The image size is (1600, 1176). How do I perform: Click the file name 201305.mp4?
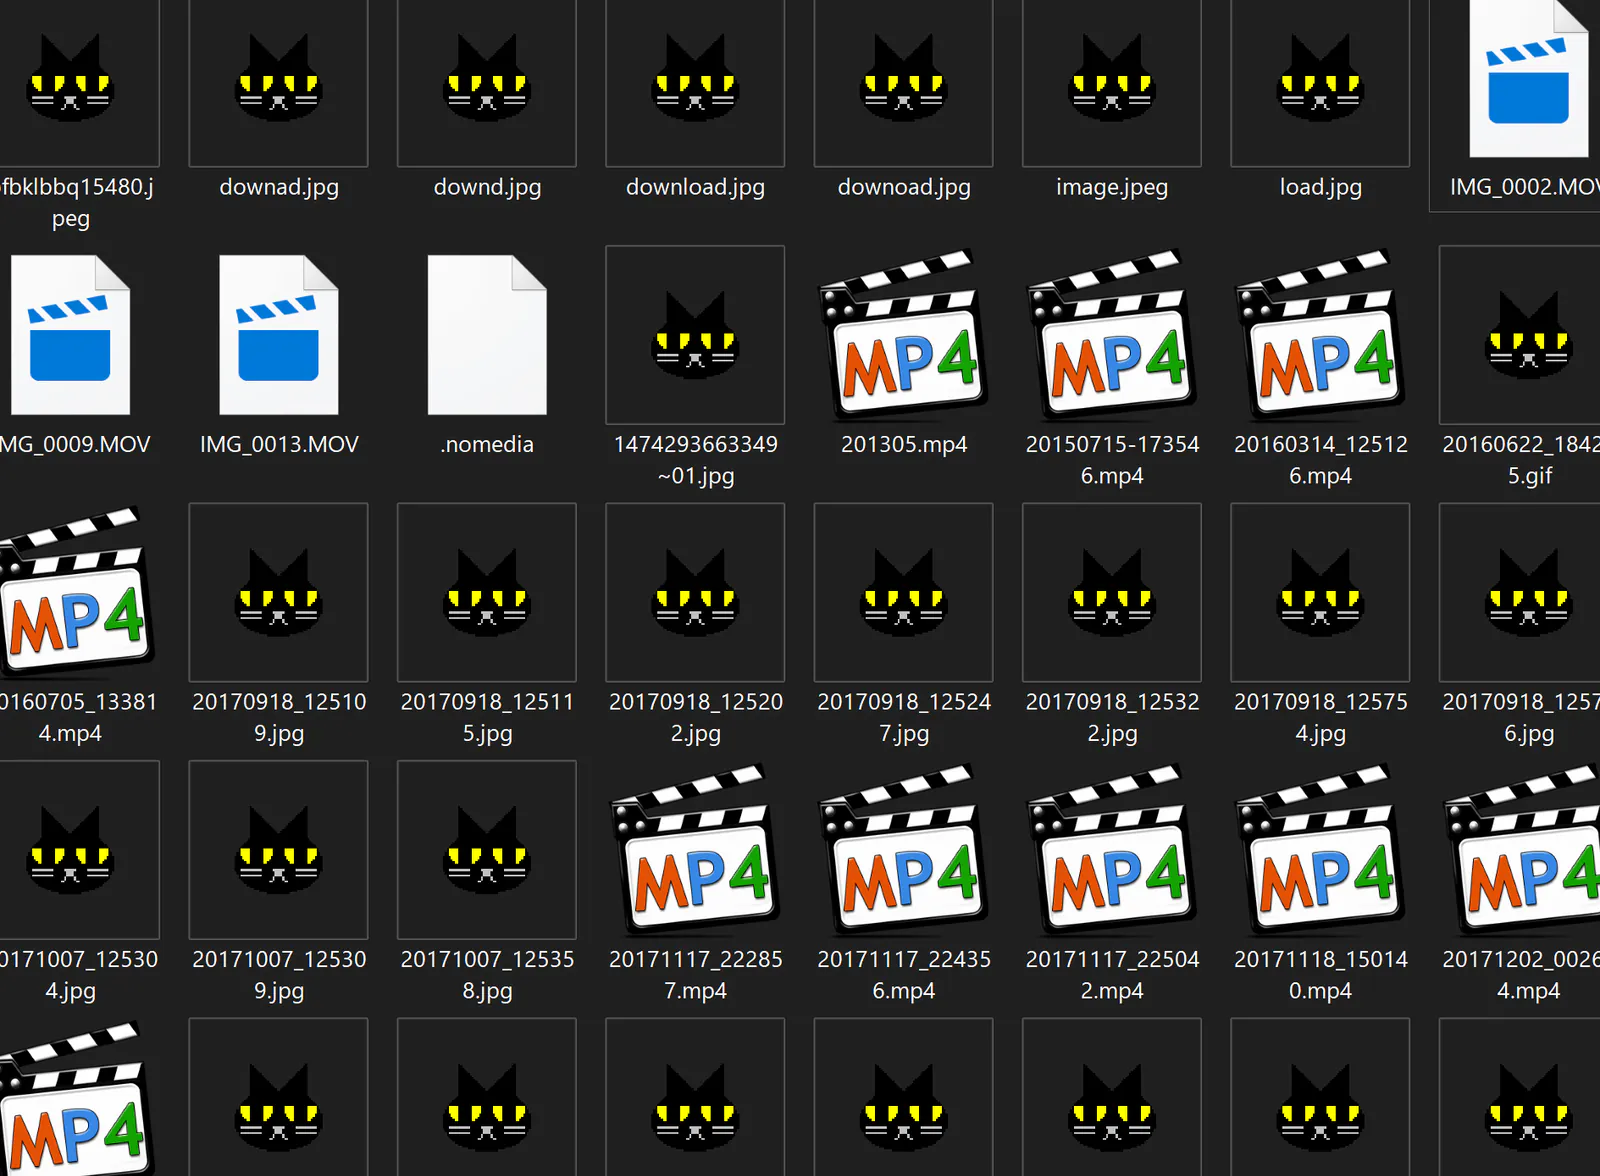click(904, 444)
